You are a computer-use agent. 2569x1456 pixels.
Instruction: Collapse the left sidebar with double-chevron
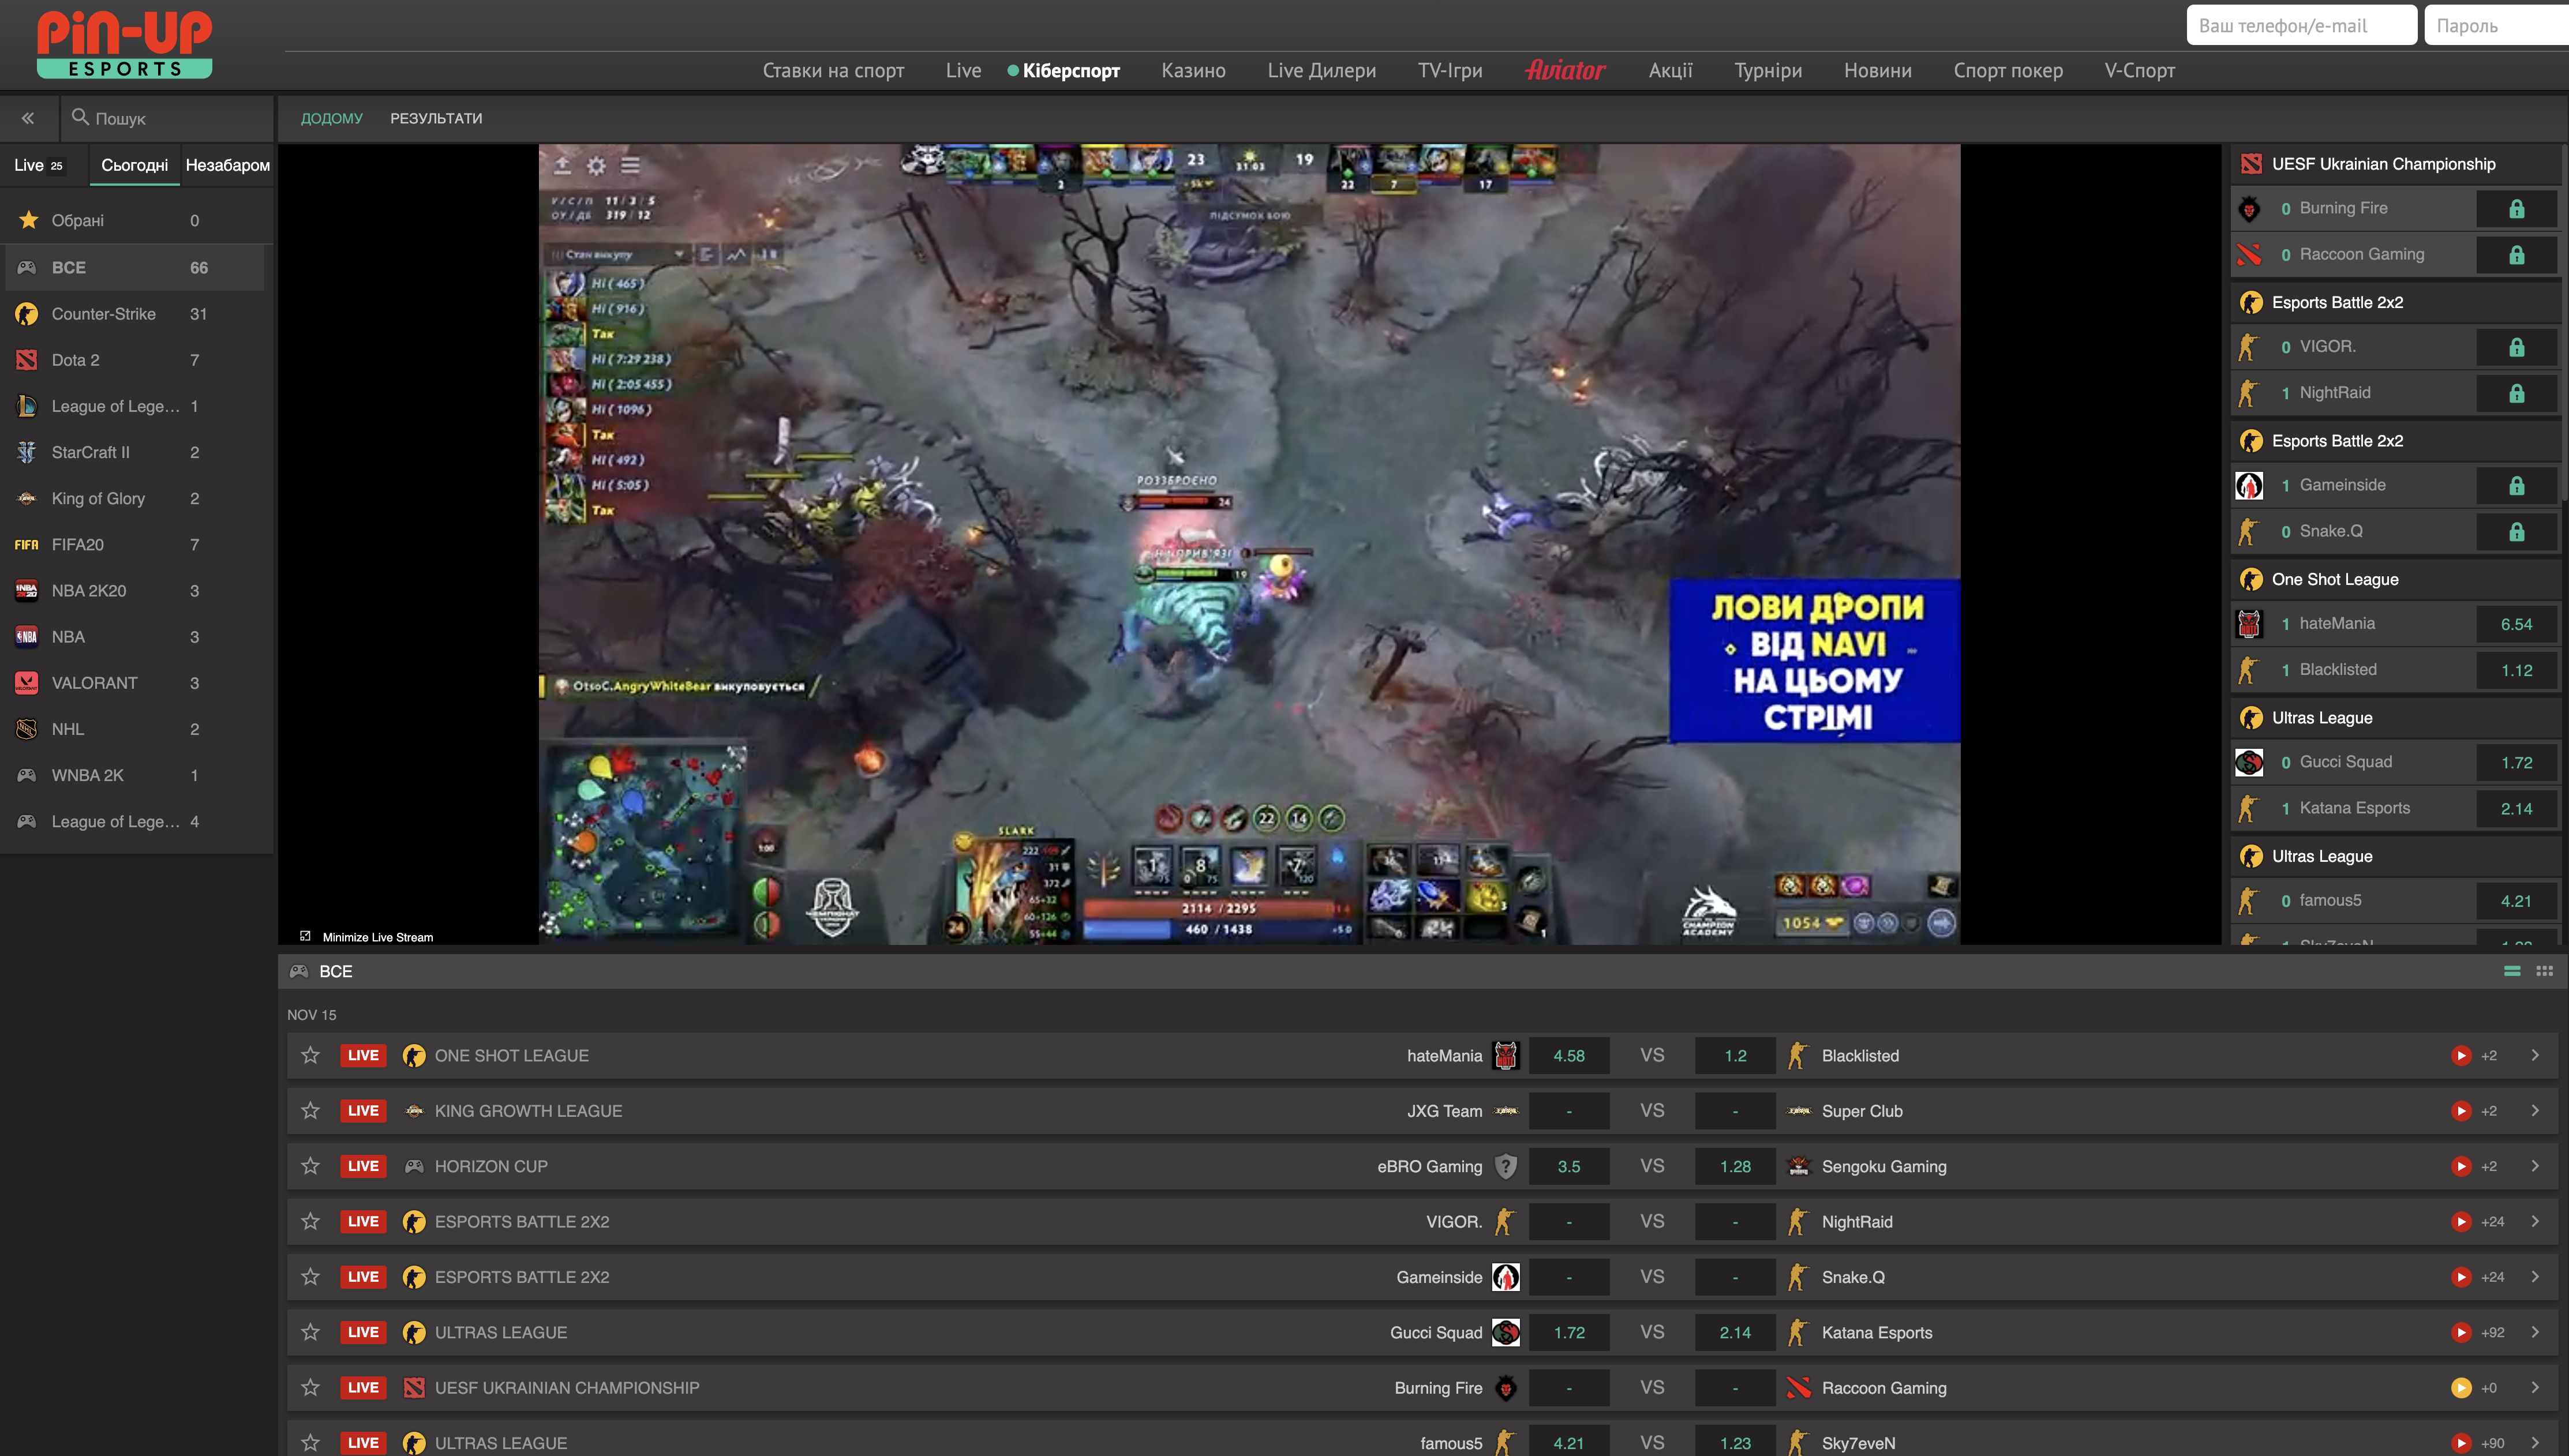pos(28,118)
